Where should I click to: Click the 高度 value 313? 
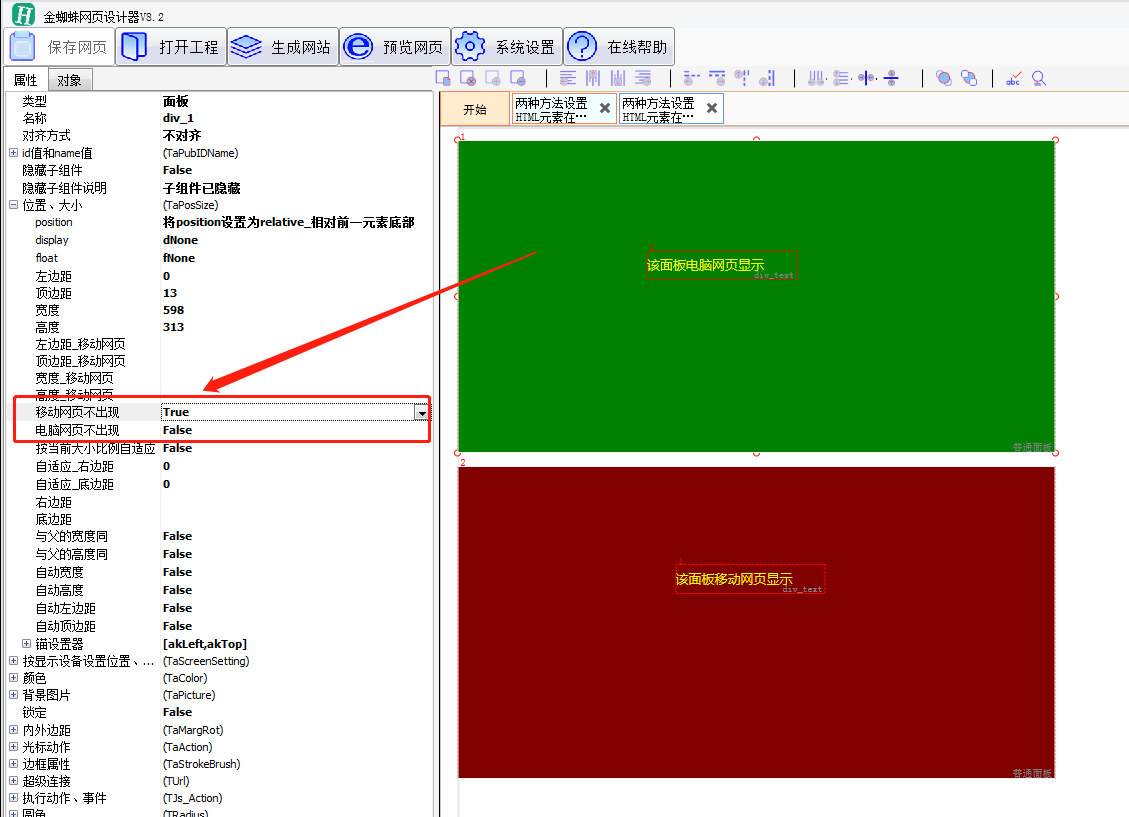174,327
